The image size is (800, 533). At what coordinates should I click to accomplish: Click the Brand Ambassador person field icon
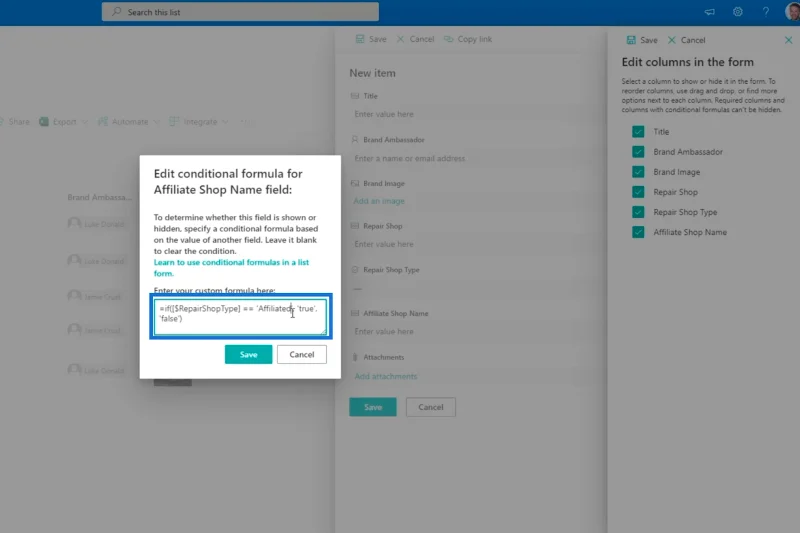point(355,139)
